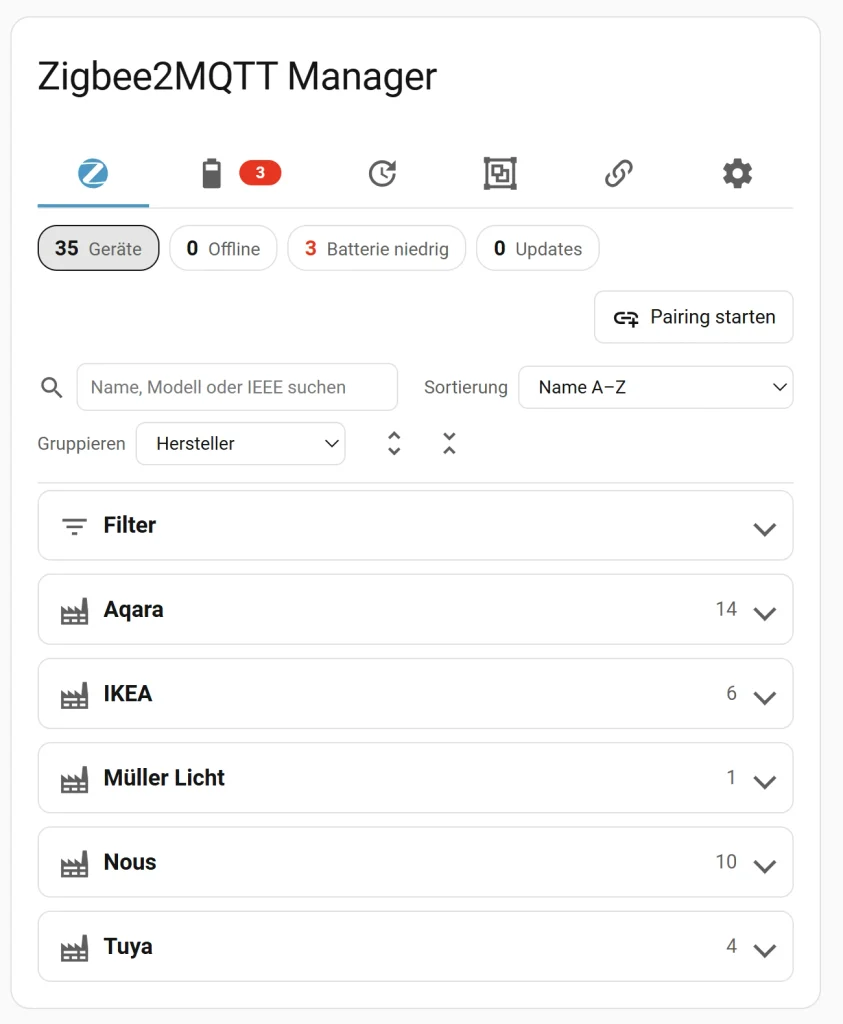This screenshot has width=843, height=1024.
Task: Click the IKEA manufacturer name
Action: click(x=128, y=694)
